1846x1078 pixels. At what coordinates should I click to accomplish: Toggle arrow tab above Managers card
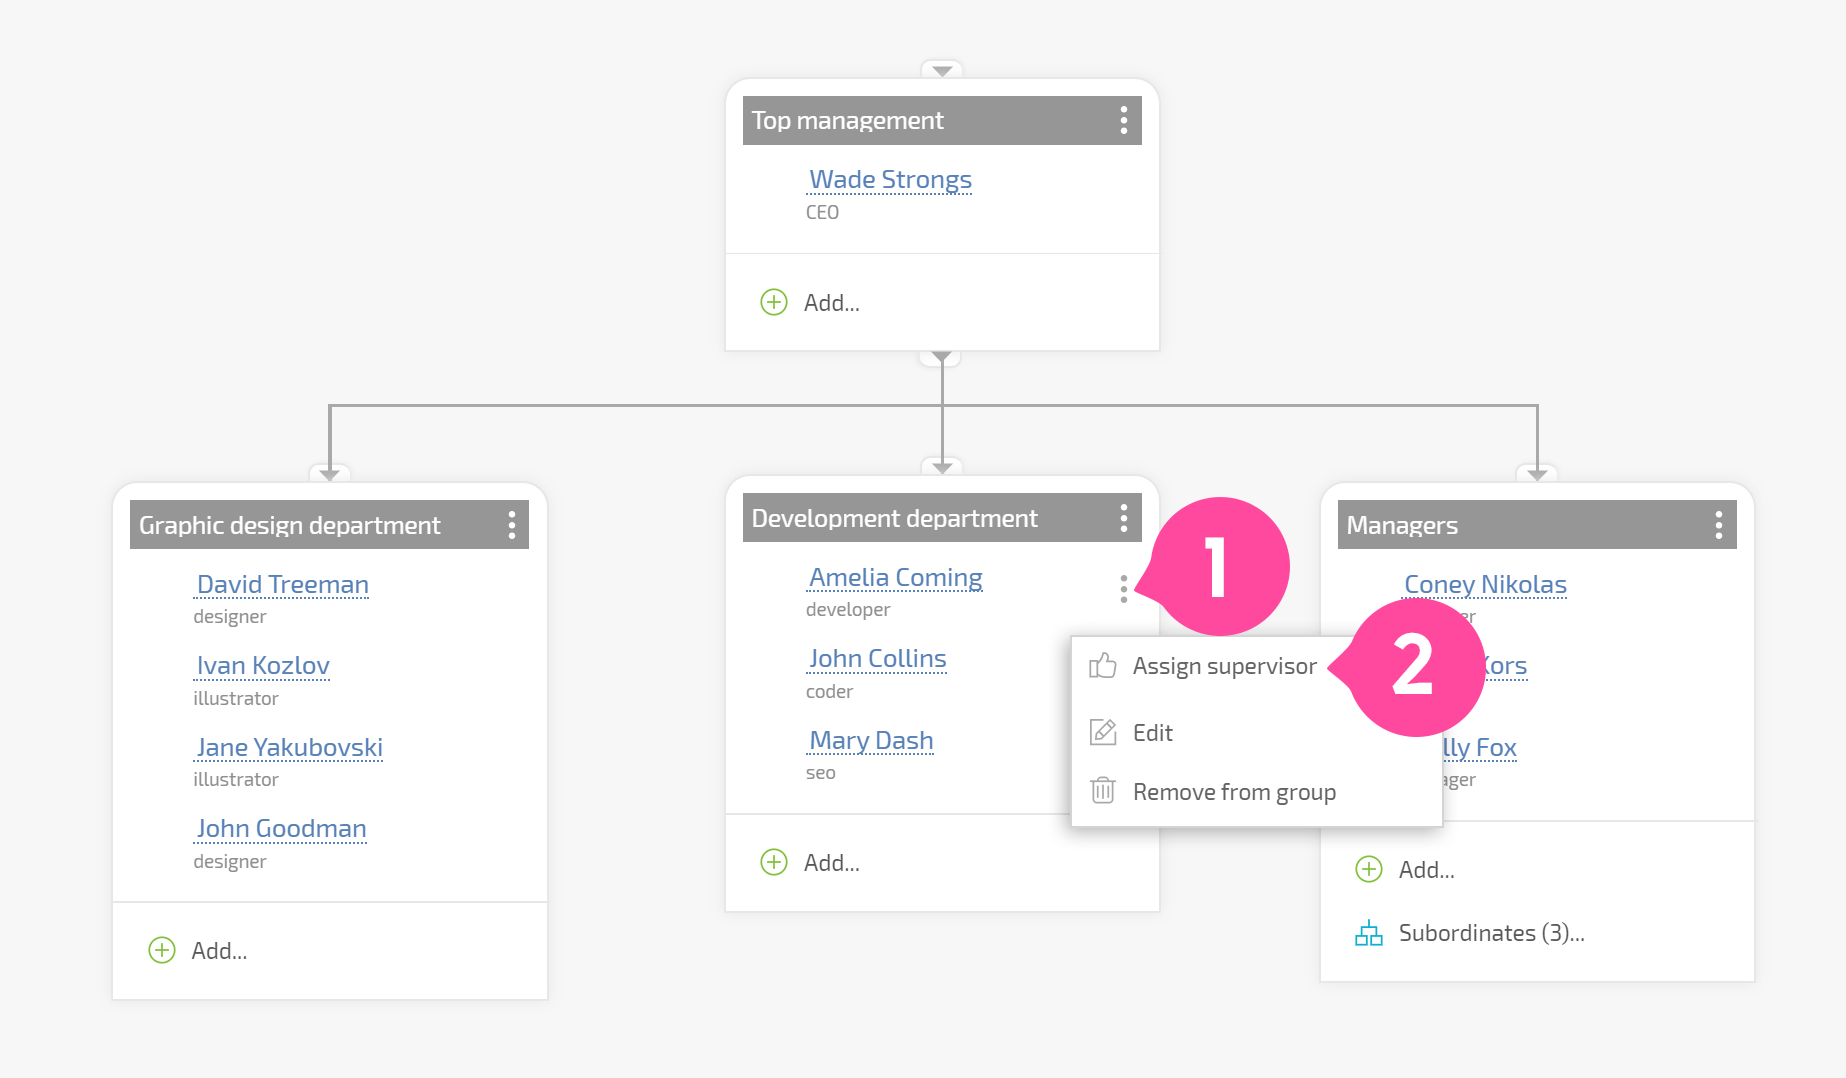(1537, 474)
